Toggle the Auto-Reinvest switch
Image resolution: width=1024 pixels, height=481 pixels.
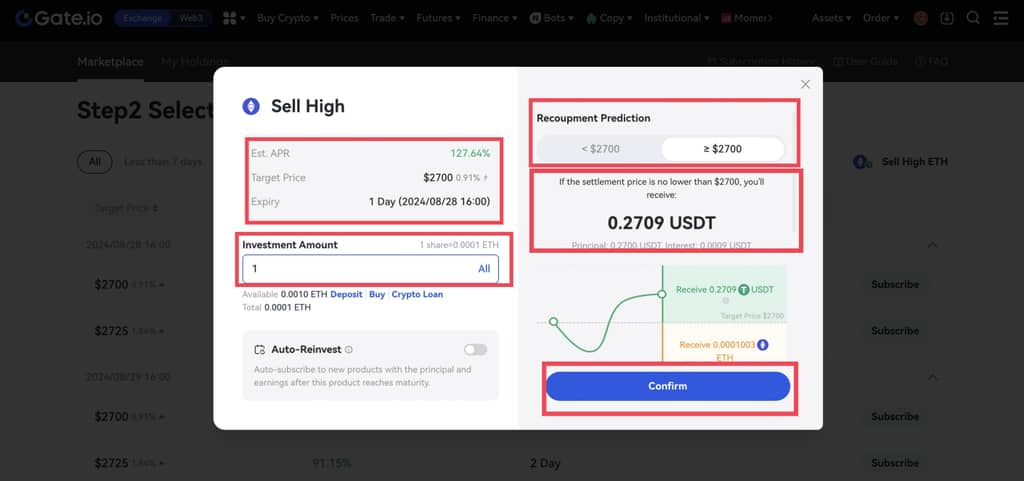point(475,350)
